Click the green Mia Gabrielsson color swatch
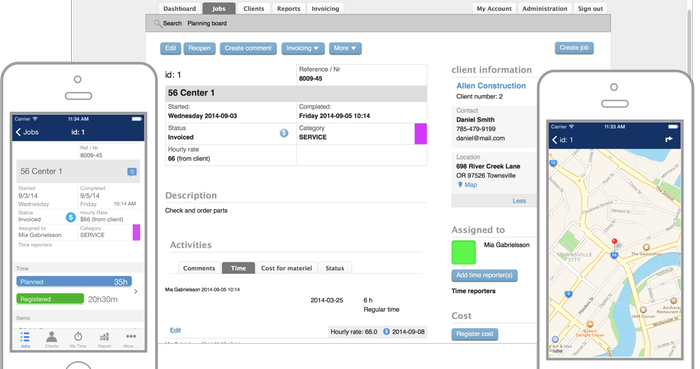 pos(463,253)
